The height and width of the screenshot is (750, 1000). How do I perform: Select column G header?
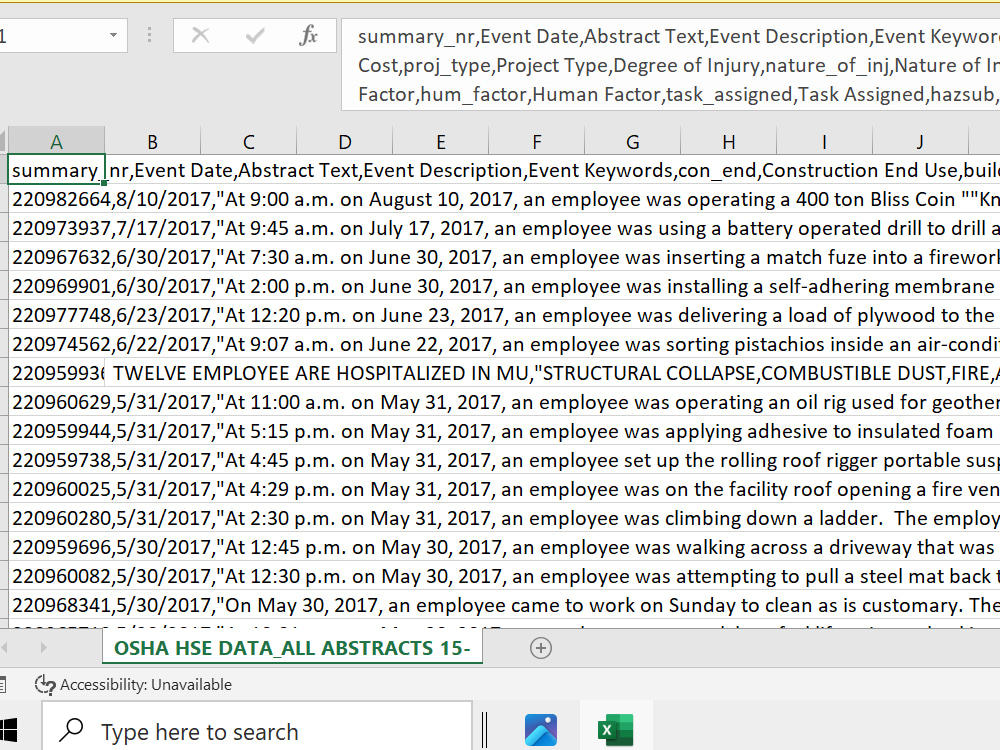click(633, 142)
